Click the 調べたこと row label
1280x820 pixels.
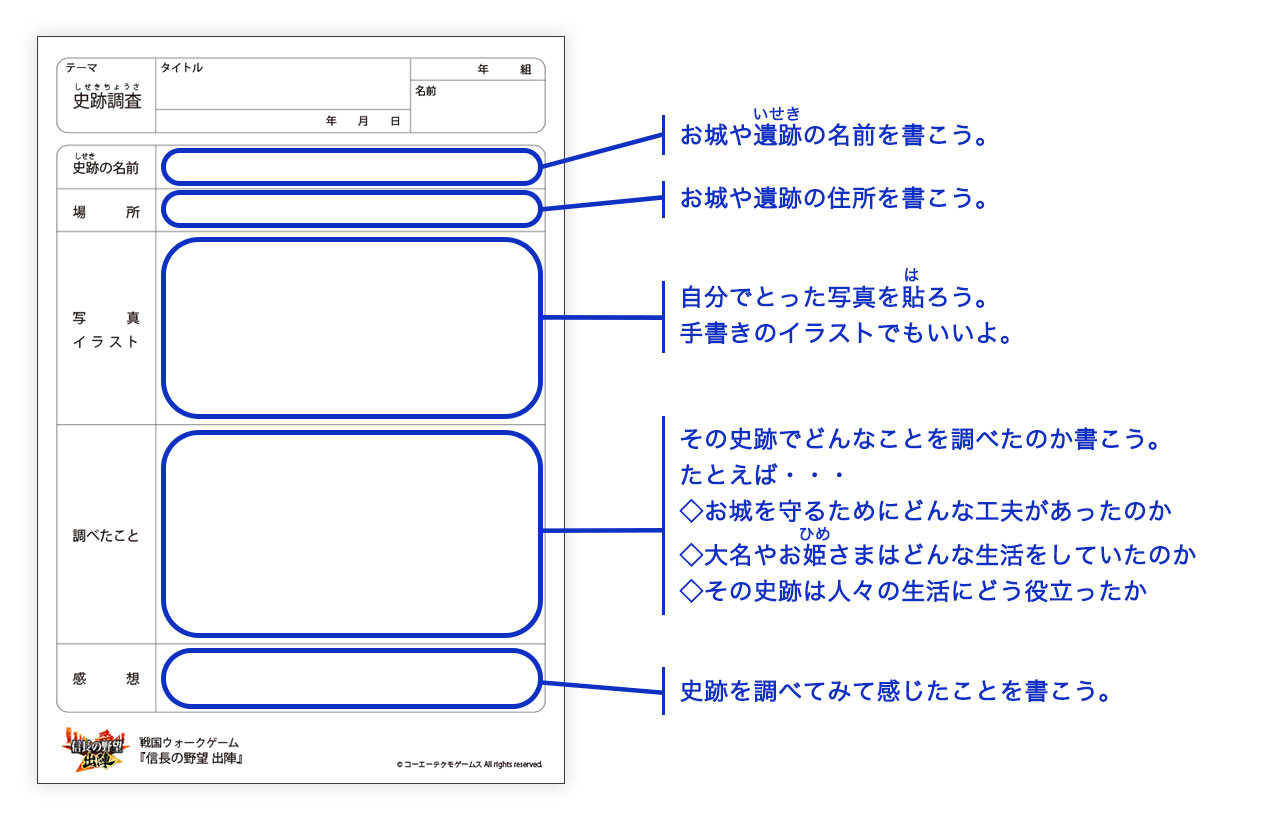pos(106,536)
